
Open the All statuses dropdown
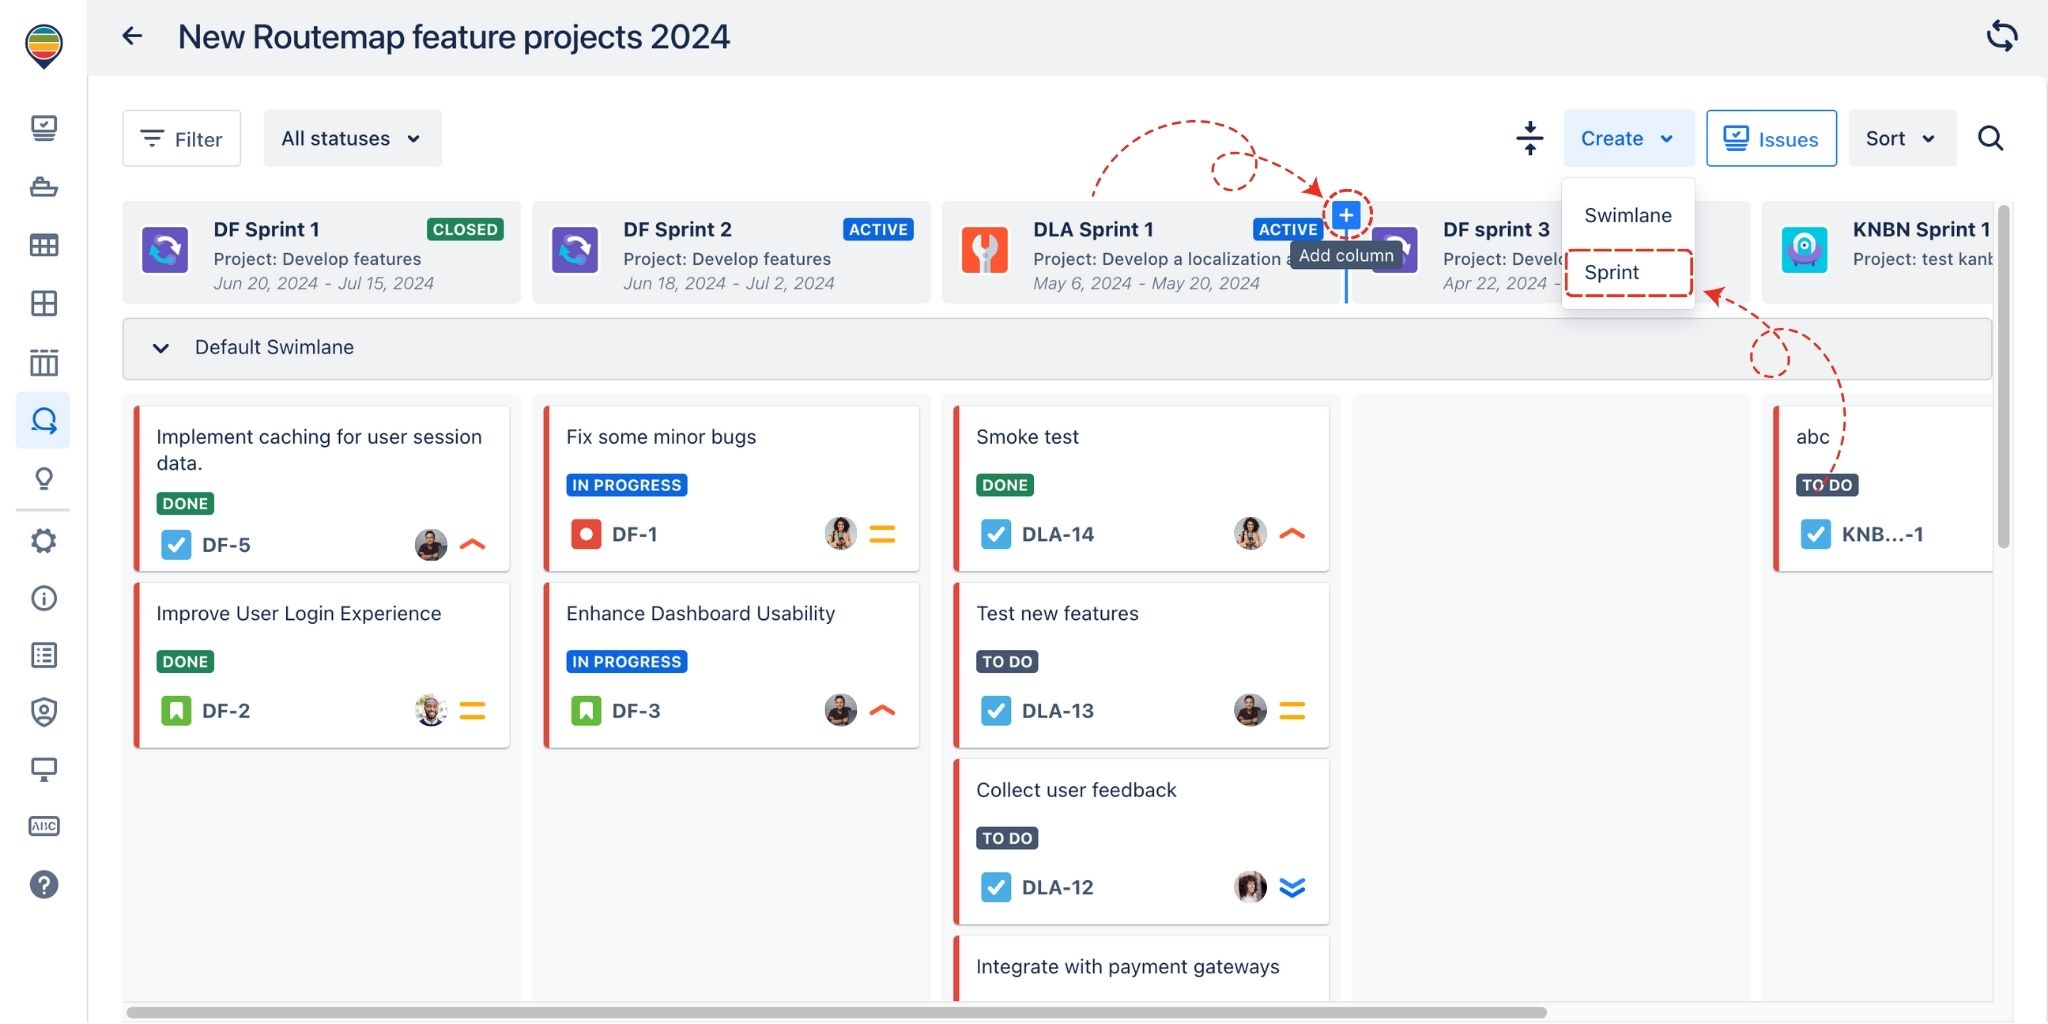352,138
